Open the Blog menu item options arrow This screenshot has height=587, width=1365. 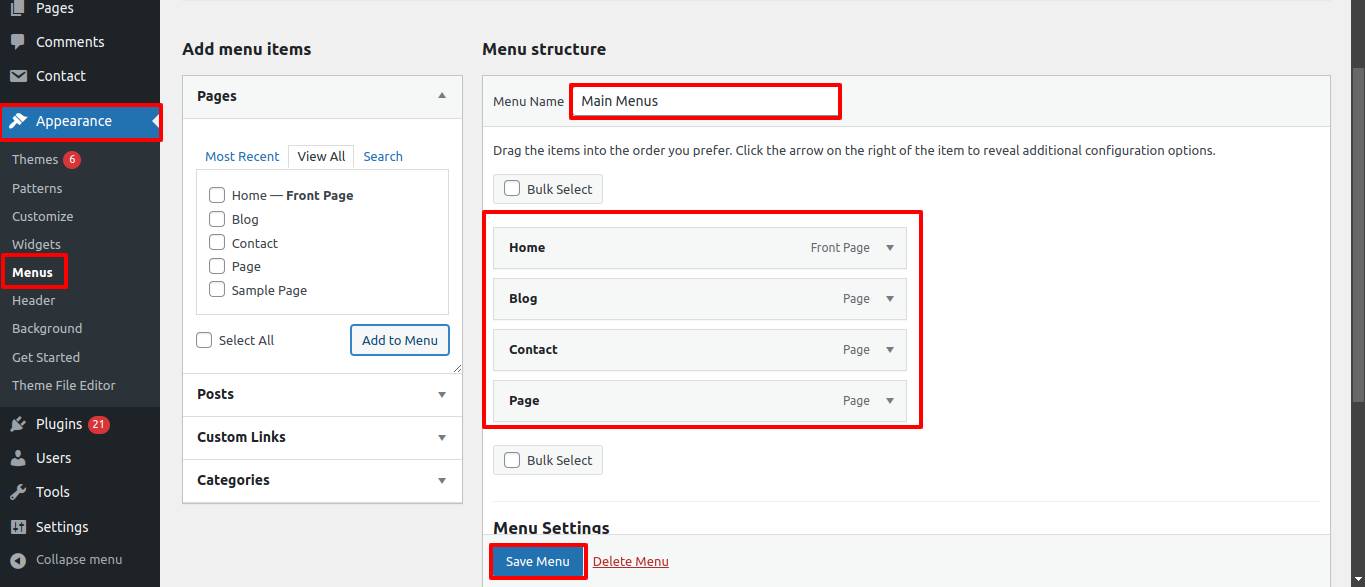(890, 298)
